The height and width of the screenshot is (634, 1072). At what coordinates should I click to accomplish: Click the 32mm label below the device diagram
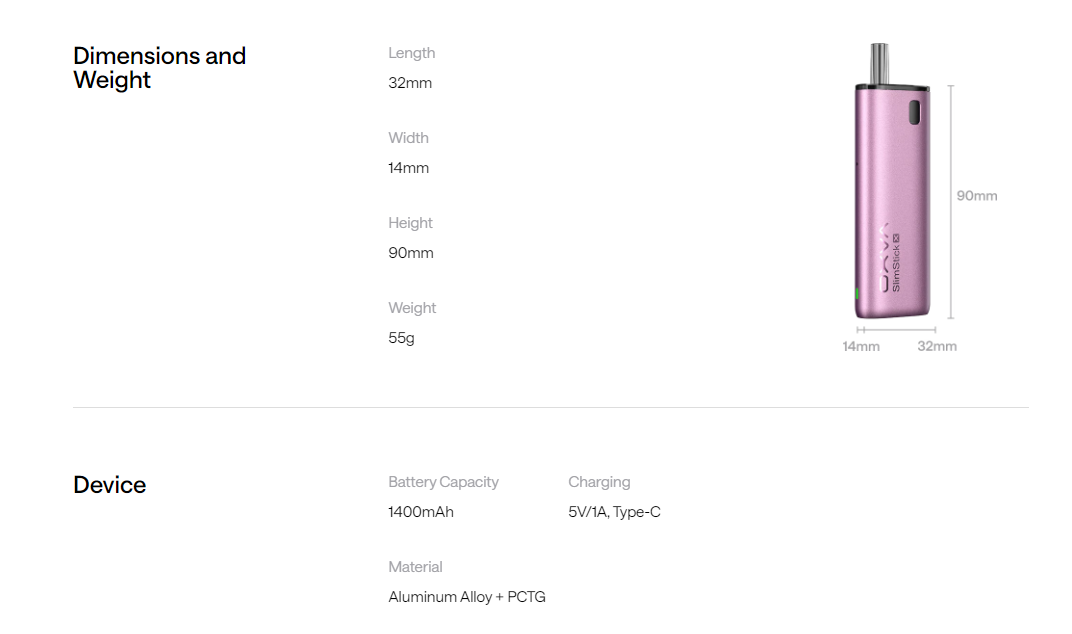tap(937, 346)
